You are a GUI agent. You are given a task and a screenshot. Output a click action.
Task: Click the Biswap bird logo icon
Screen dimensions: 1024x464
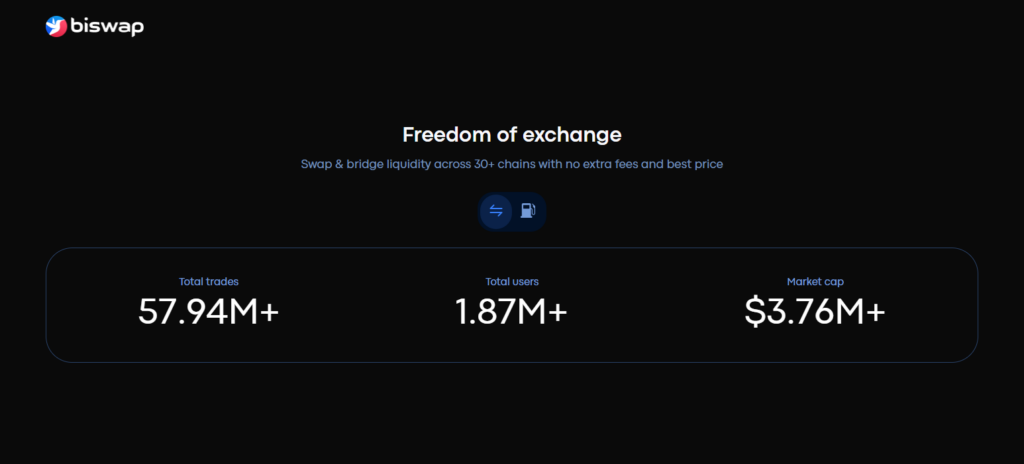click(56, 27)
